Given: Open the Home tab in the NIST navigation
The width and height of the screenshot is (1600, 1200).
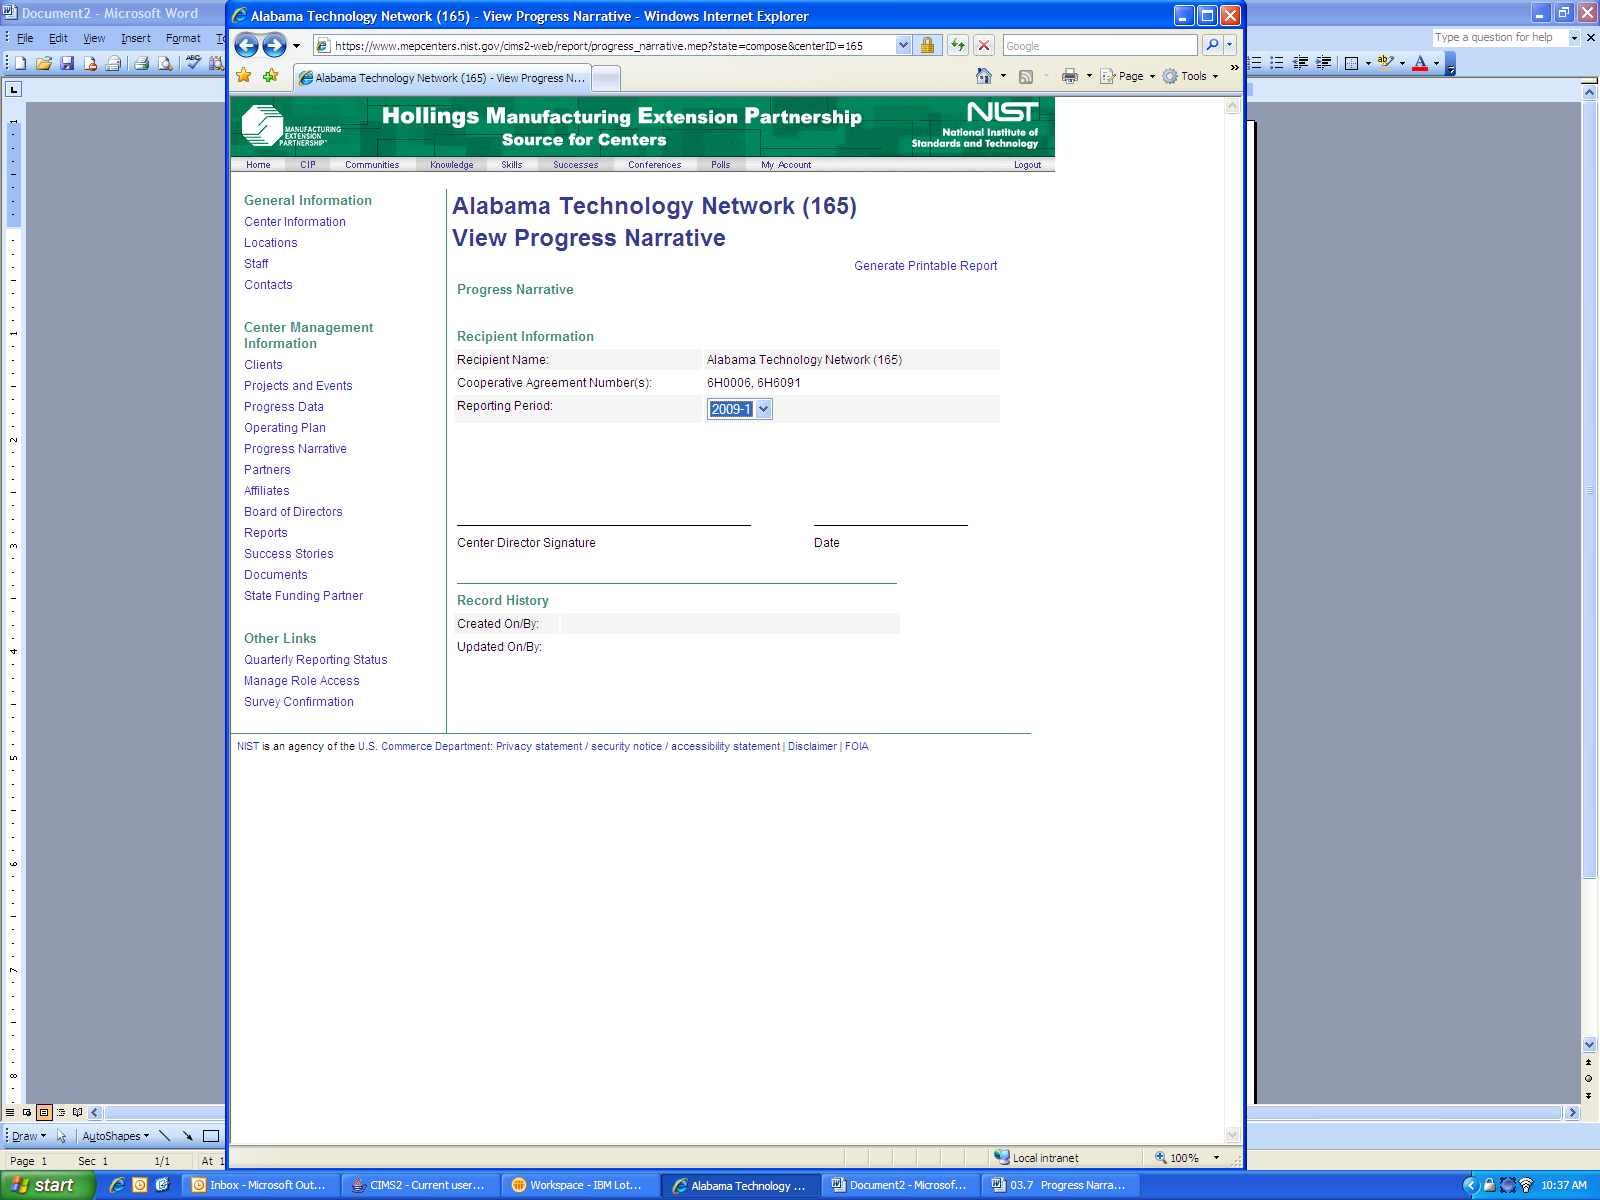Looking at the screenshot, I should [x=258, y=165].
